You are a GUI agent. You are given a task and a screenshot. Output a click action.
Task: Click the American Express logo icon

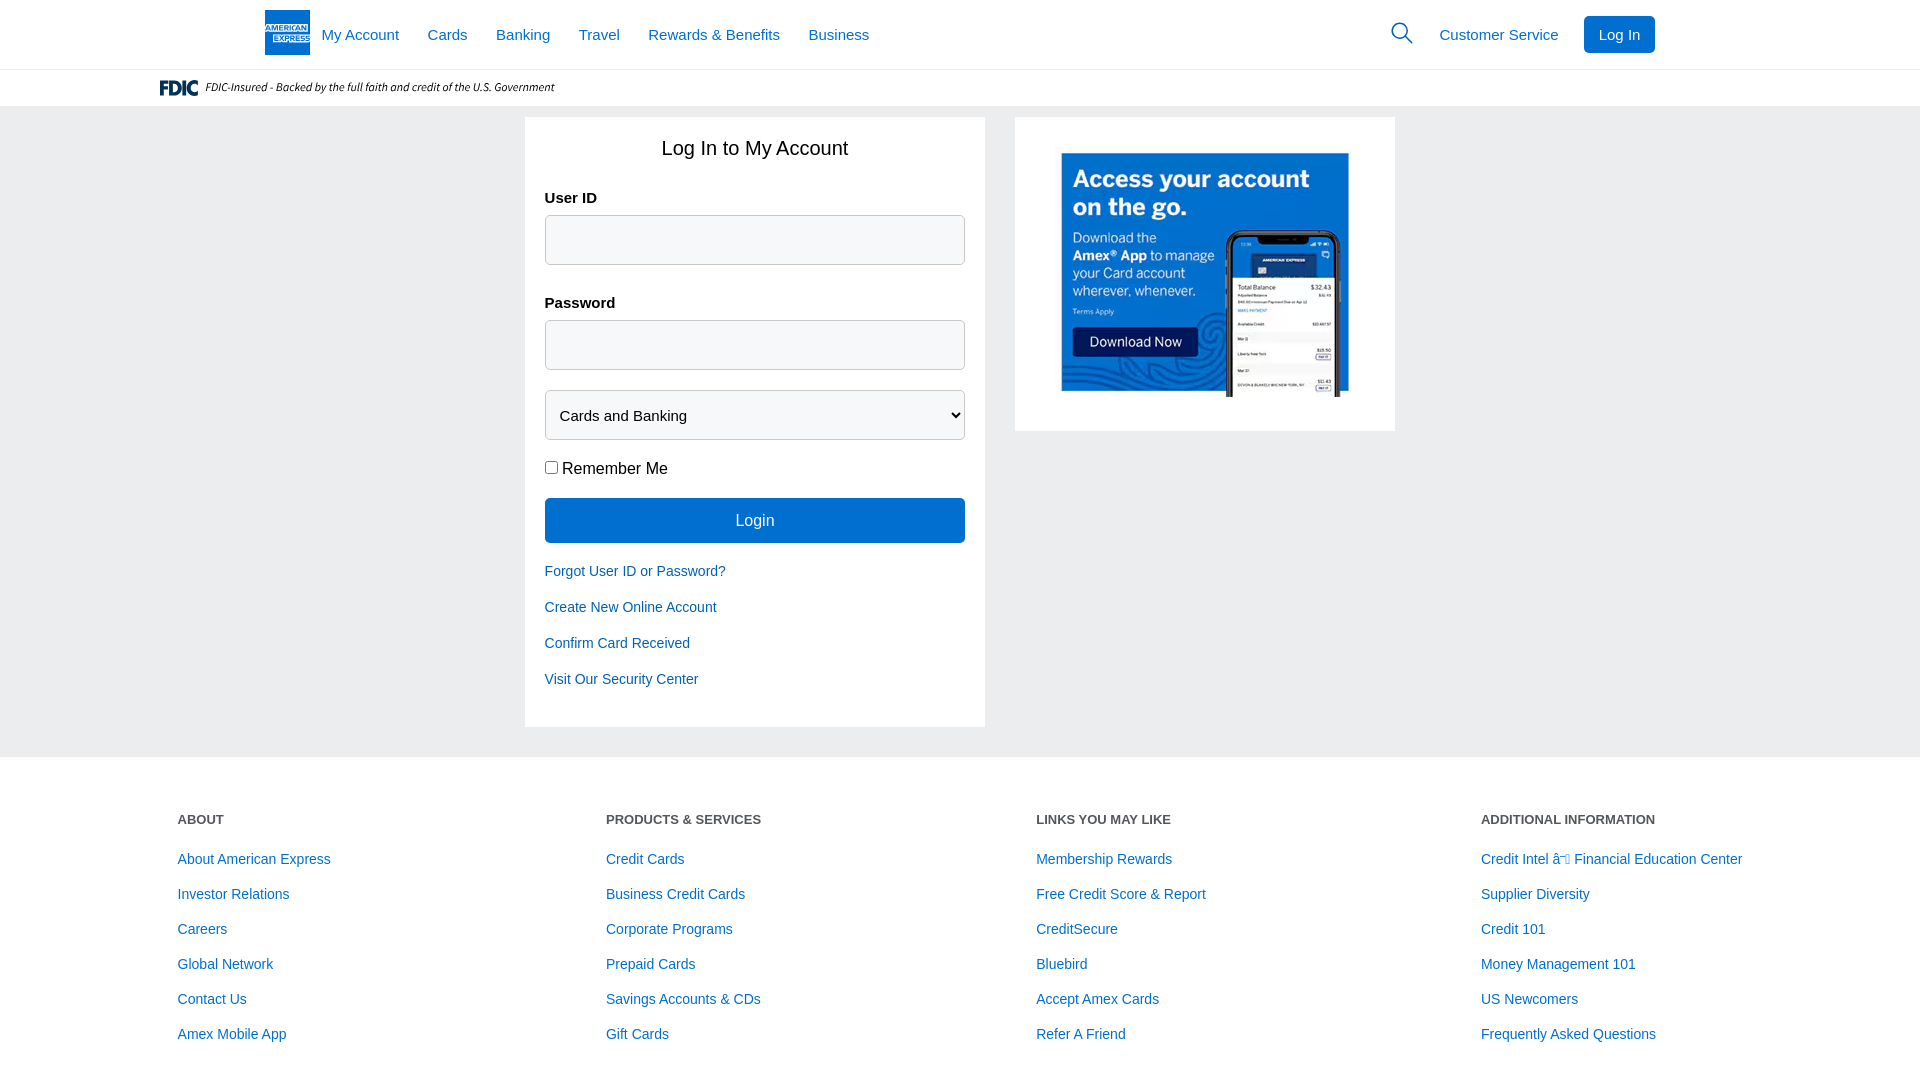(287, 33)
